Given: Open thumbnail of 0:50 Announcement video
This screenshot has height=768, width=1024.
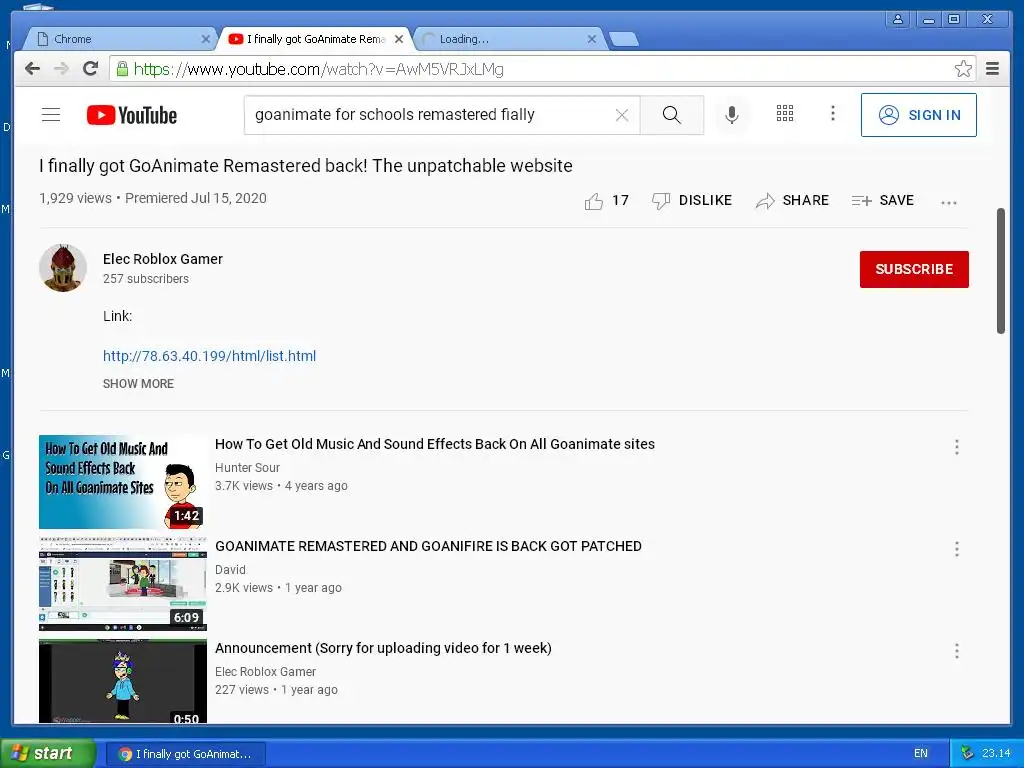Looking at the screenshot, I should (123, 680).
